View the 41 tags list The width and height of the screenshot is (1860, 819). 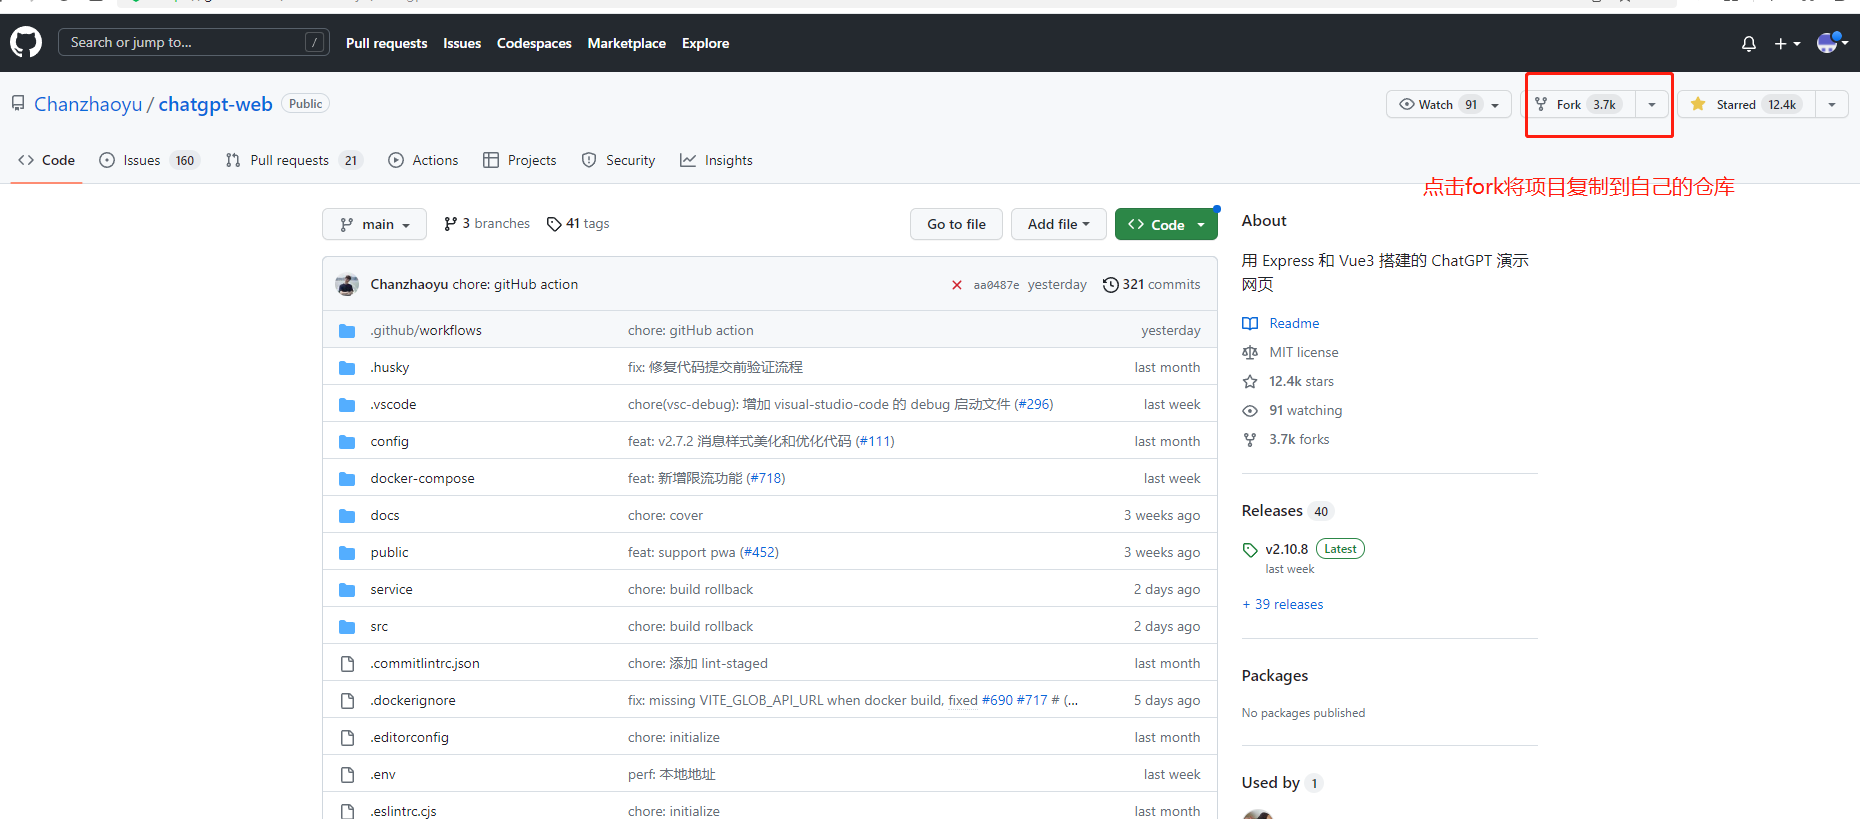(578, 224)
